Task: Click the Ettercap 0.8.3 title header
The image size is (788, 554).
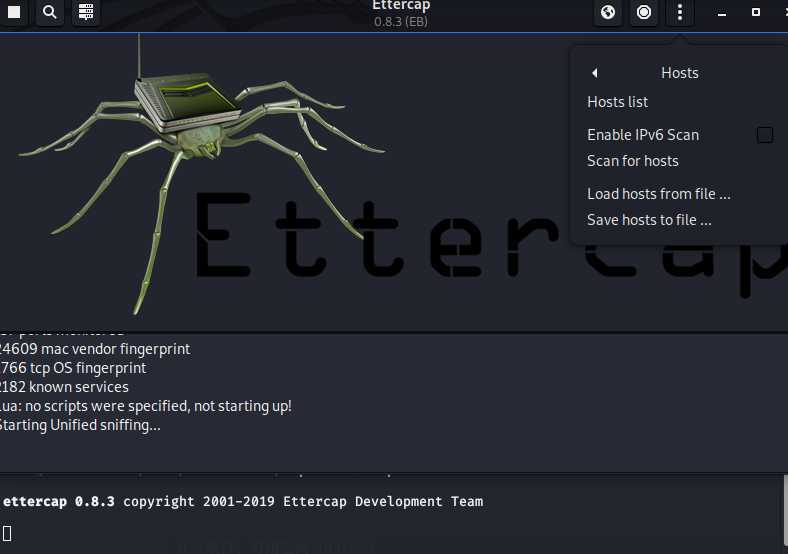Action: 400,13
